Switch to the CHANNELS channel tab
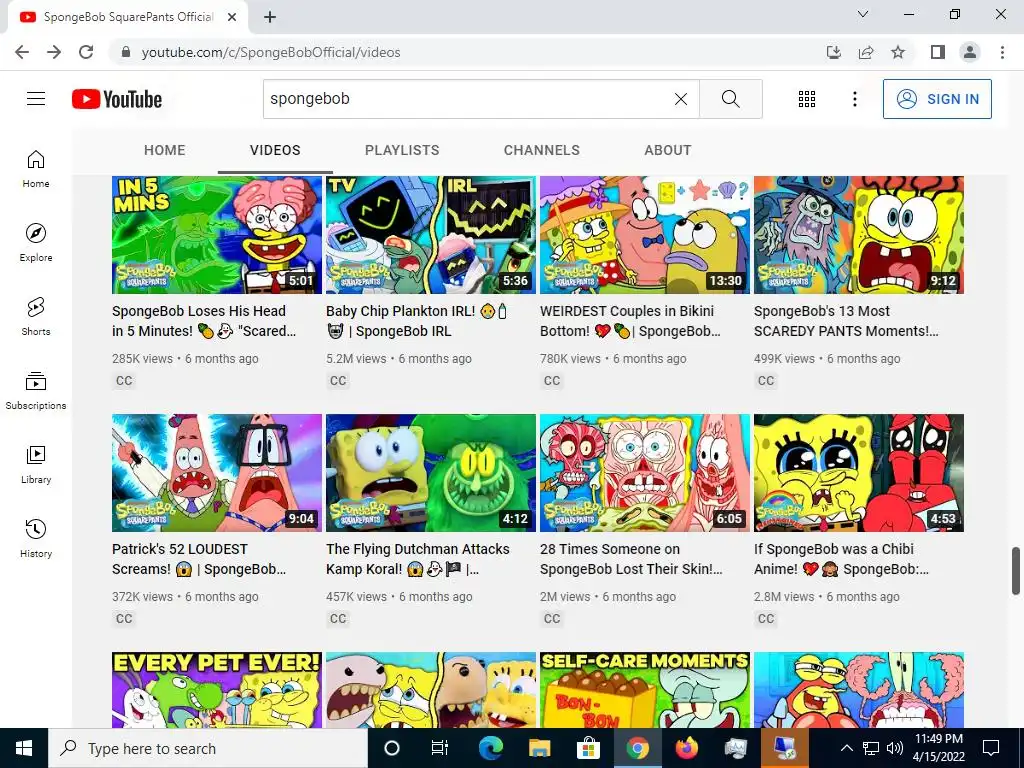This screenshot has height=768, width=1024. coord(541,150)
